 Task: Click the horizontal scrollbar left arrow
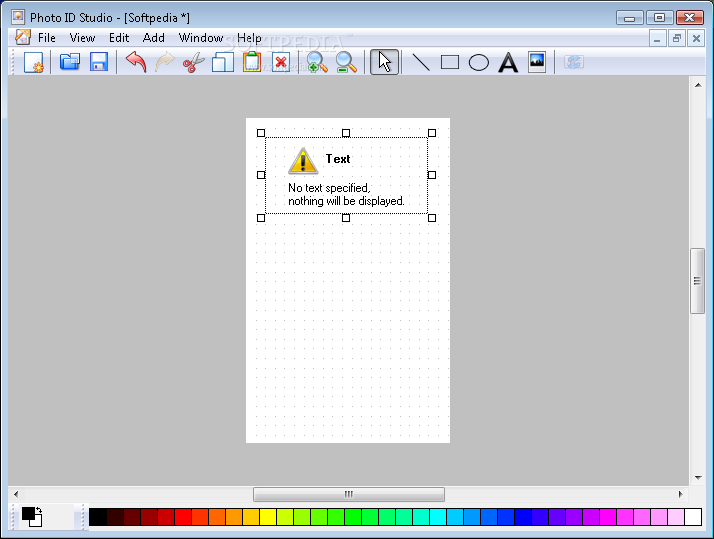click(x=16, y=494)
